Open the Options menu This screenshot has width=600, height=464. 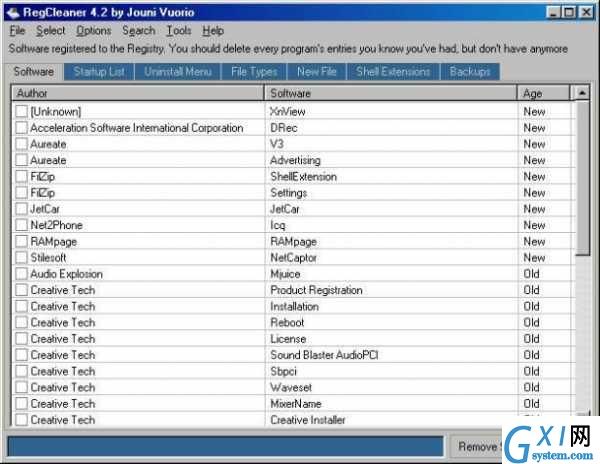point(93,31)
